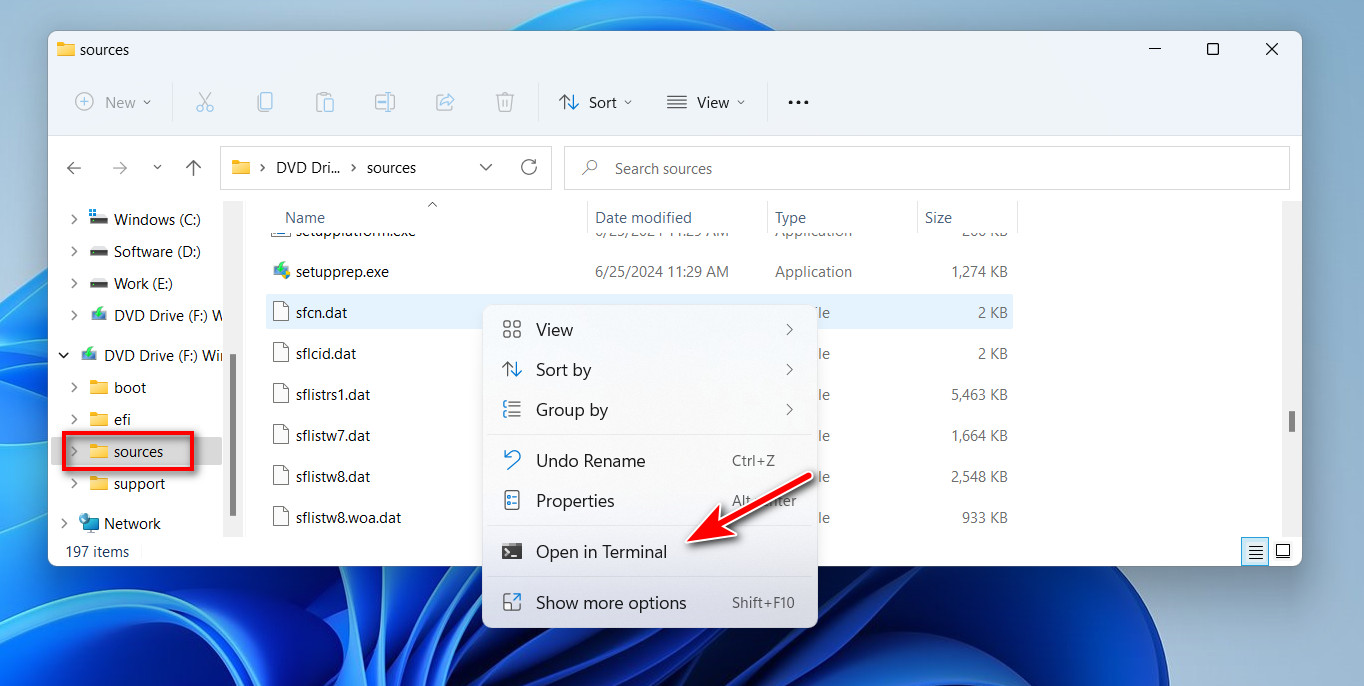Cut the selected file
The image size is (1364, 686).
click(205, 101)
